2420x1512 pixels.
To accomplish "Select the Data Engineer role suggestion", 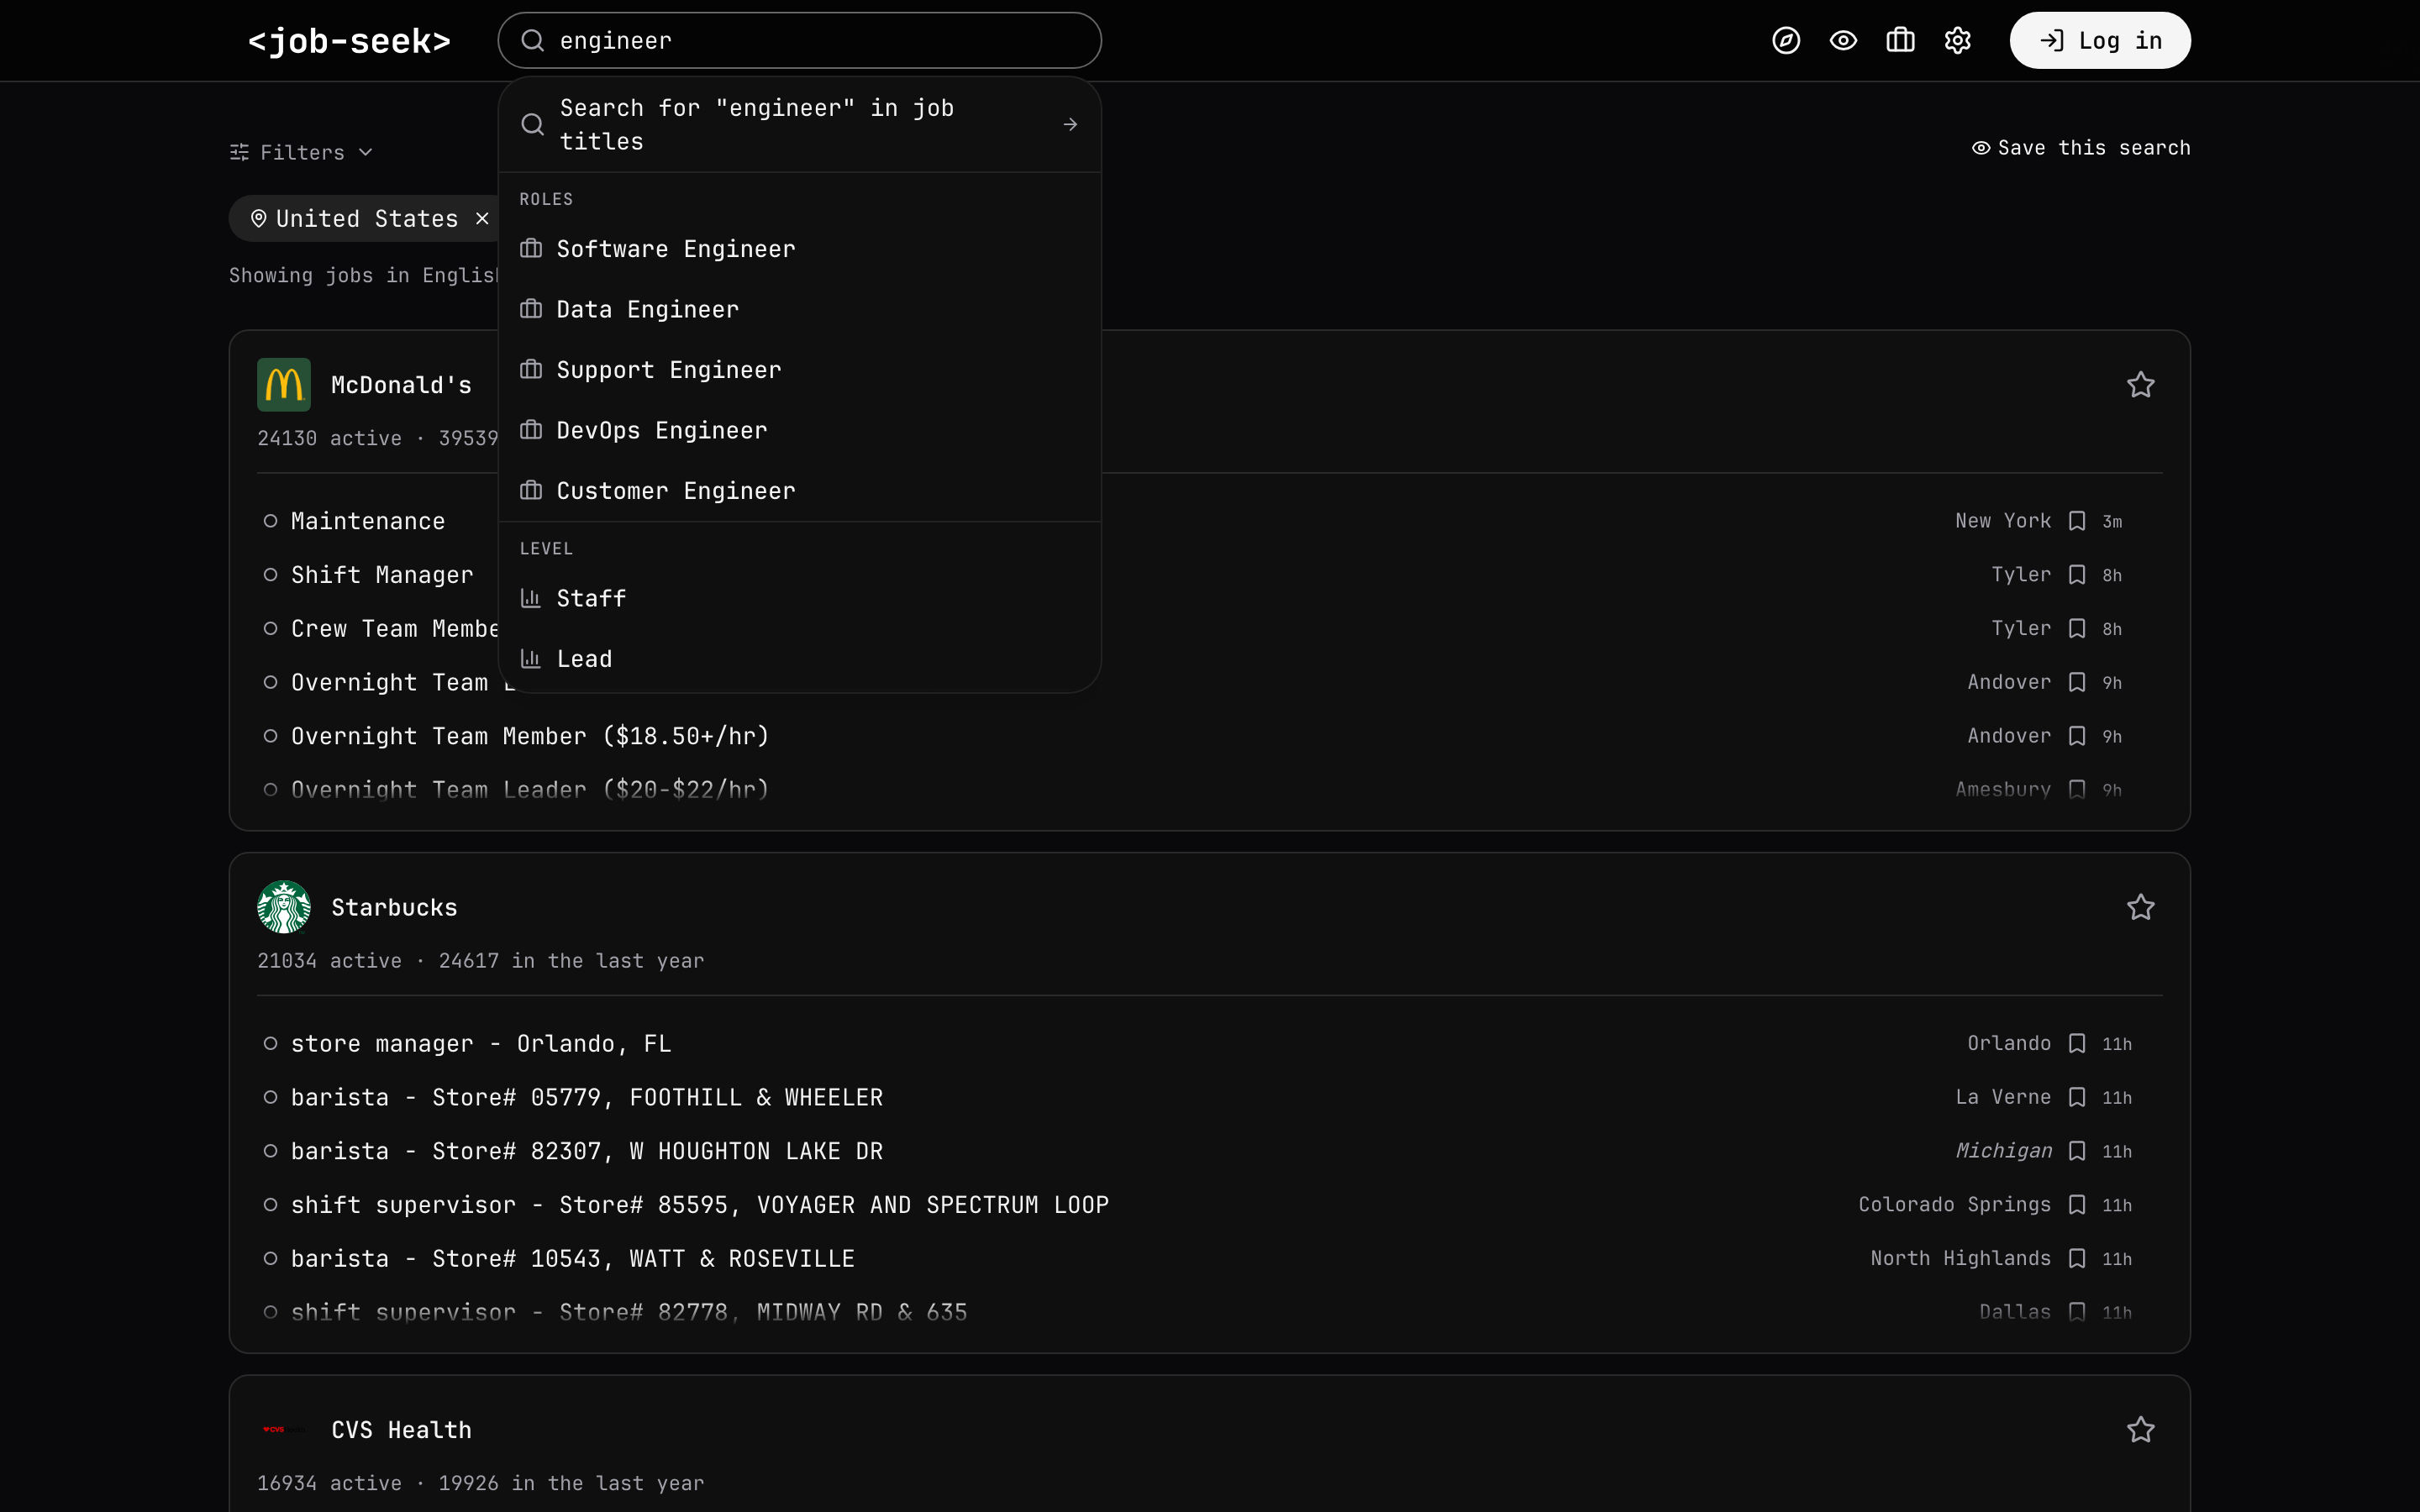I will pyautogui.click(x=800, y=310).
